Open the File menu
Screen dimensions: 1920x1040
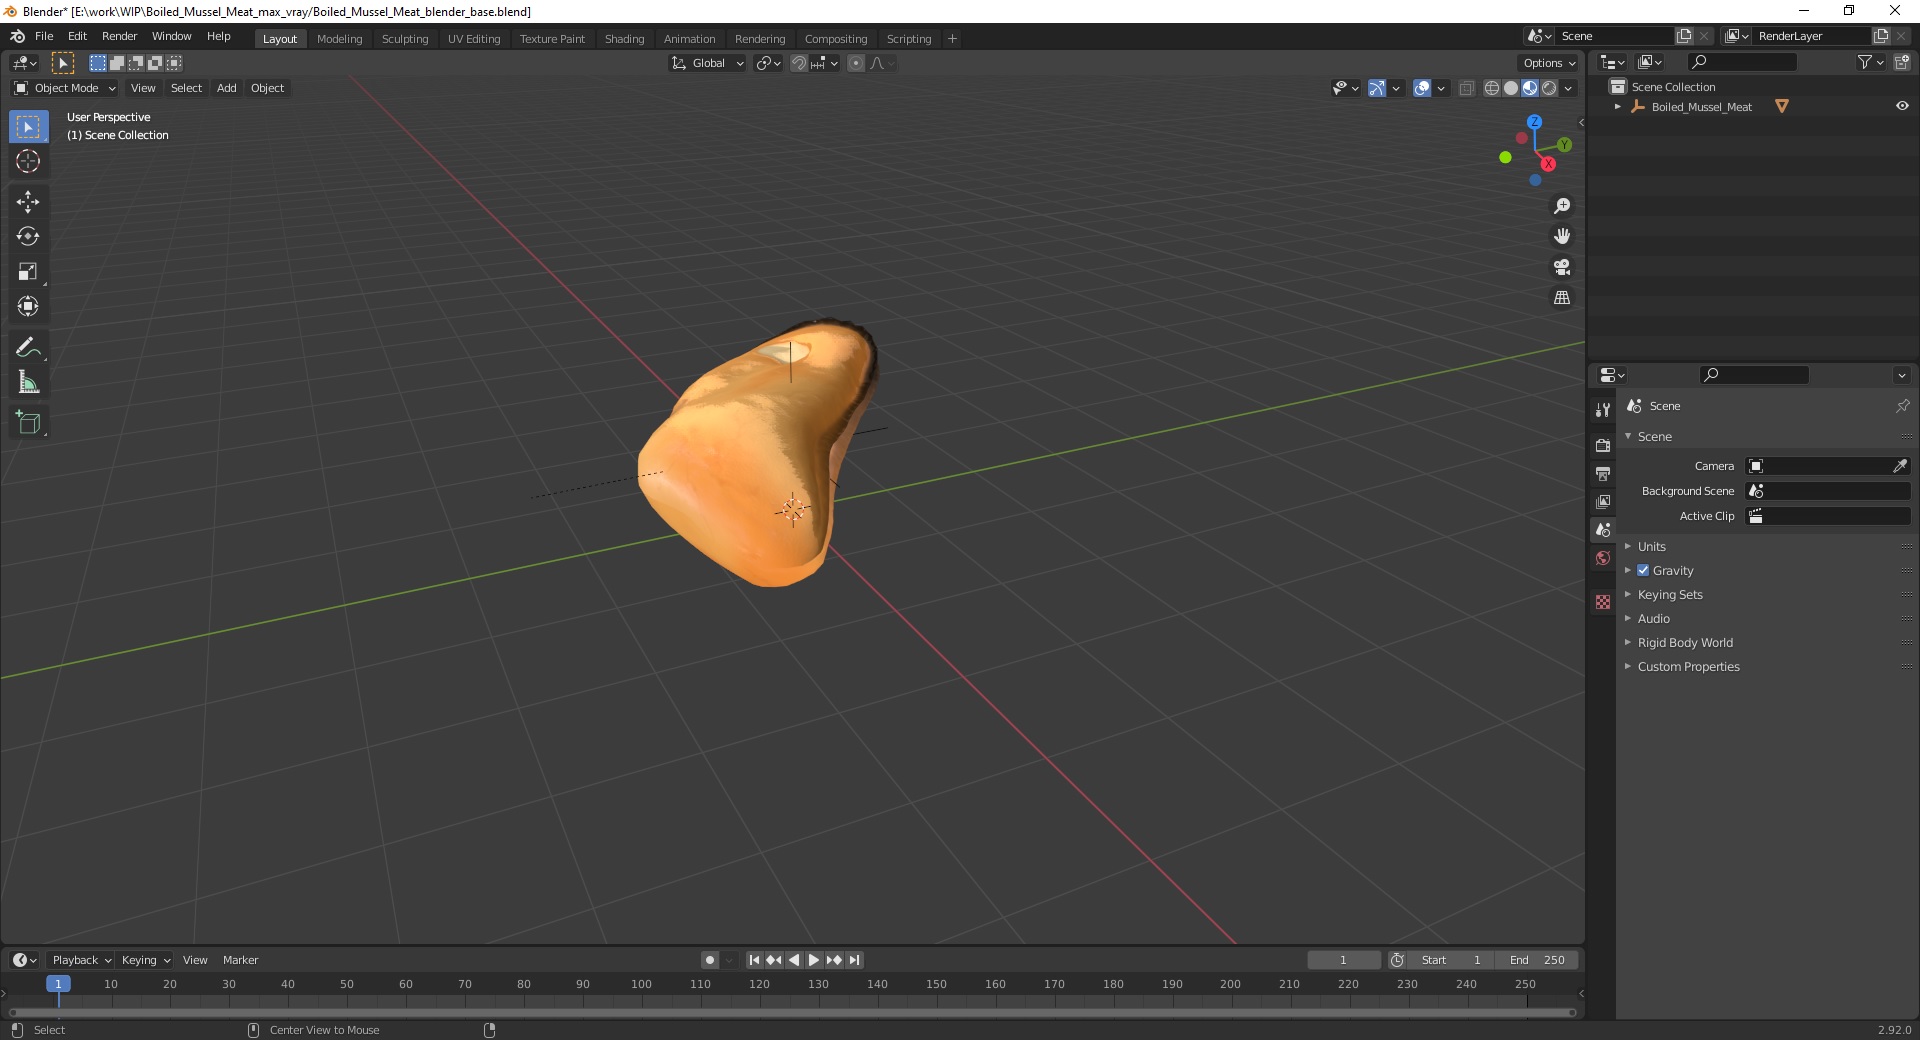tap(44, 36)
